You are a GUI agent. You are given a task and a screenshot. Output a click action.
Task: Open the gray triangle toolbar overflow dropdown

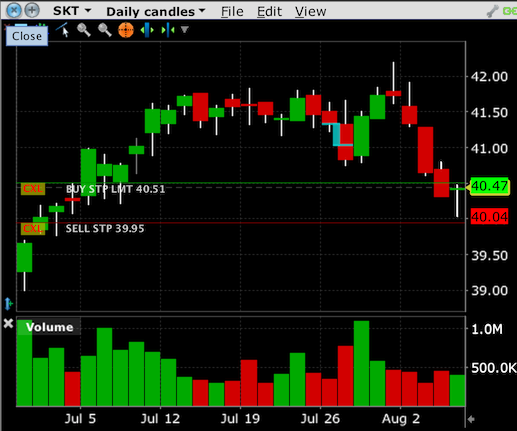185,30
